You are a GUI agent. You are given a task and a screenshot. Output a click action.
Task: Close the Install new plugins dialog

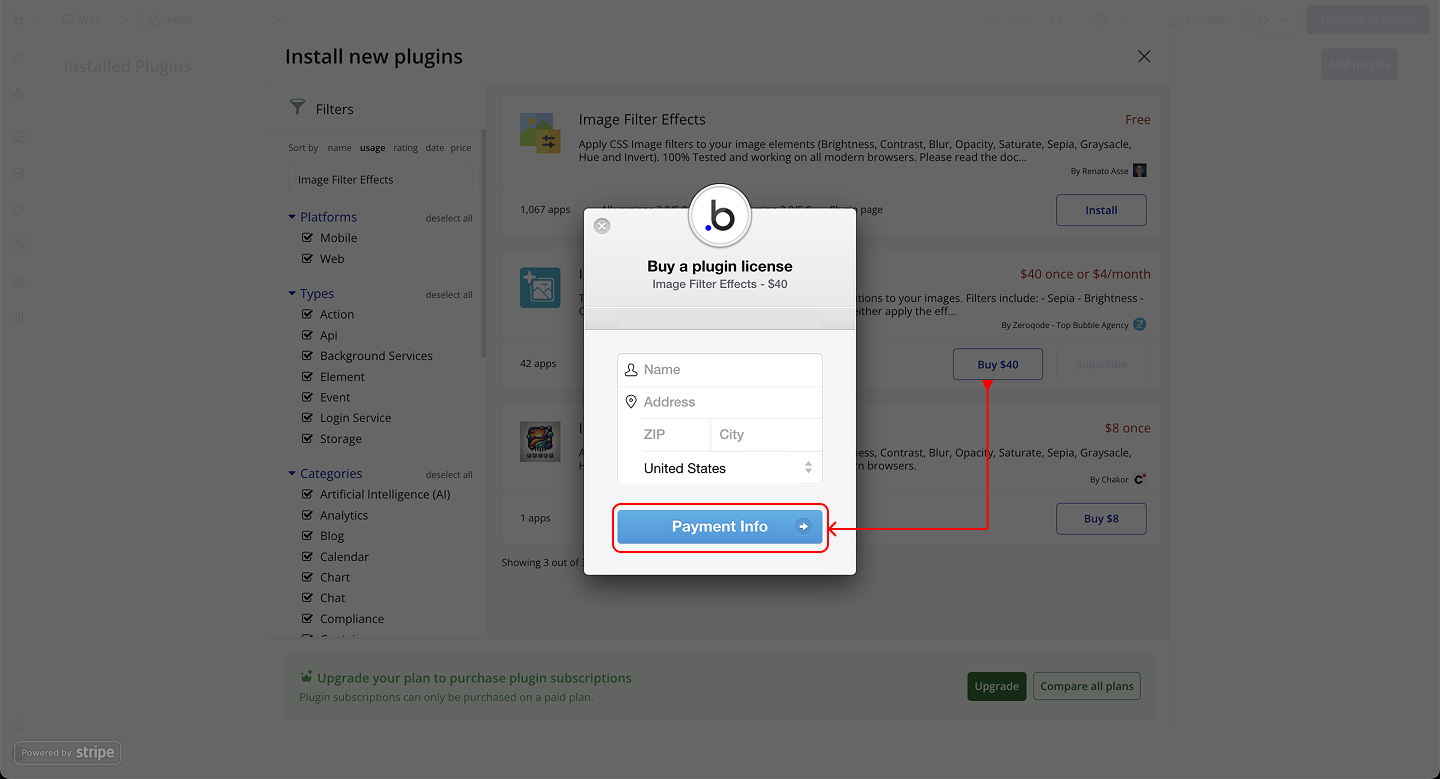coord(1144,57)
